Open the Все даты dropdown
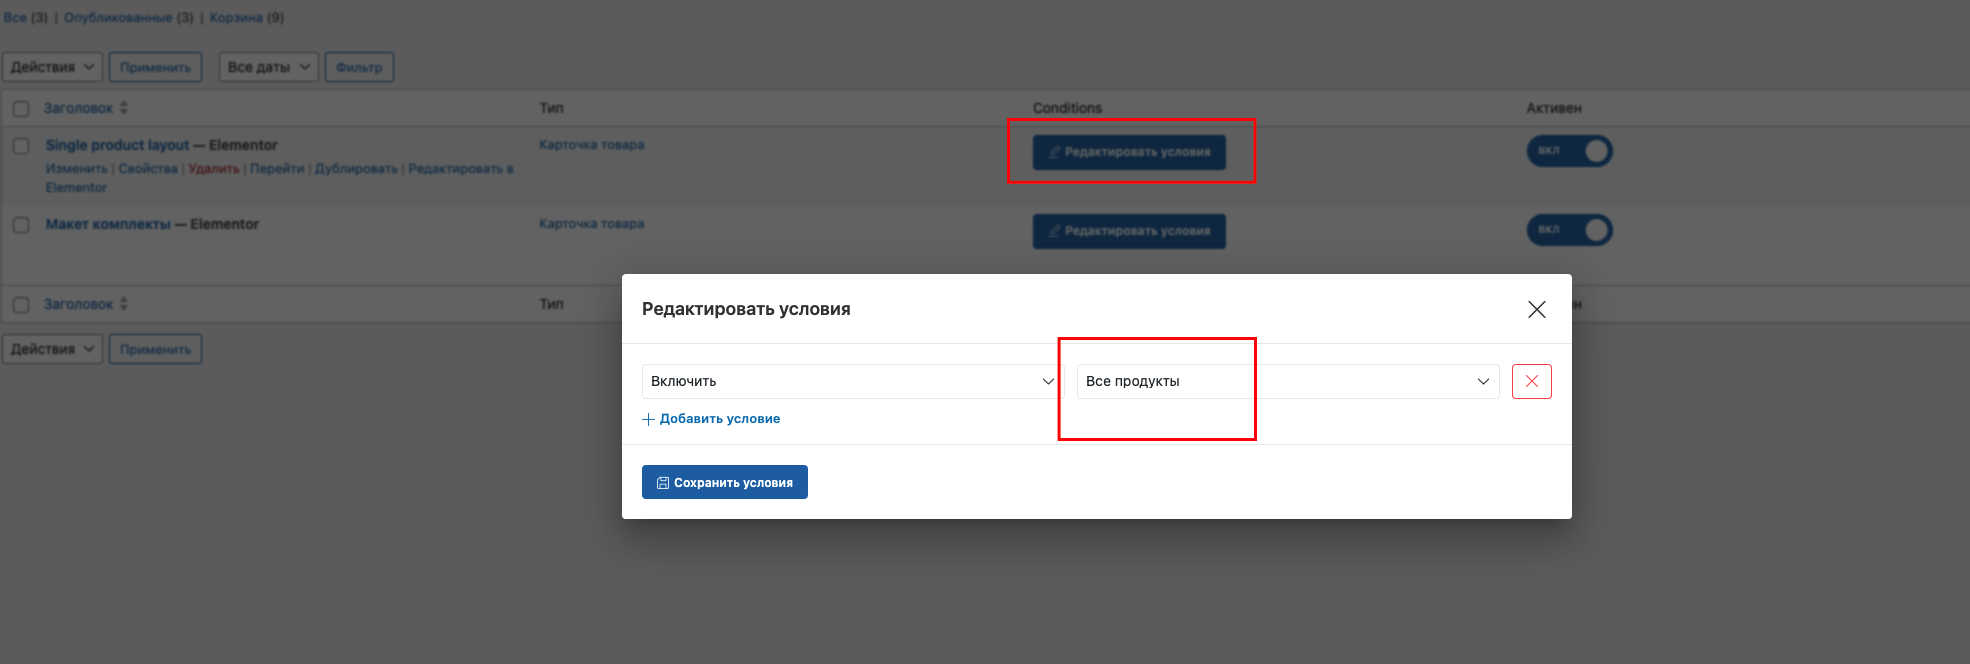The image size is (1970, 664). pos(269,67)
